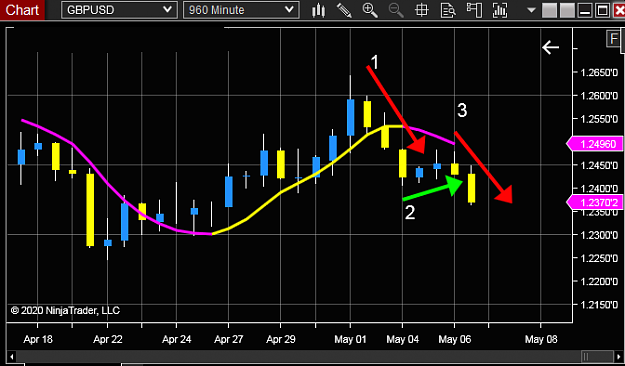
Task: Click the F button at chart corner
Action: [613, 39]
